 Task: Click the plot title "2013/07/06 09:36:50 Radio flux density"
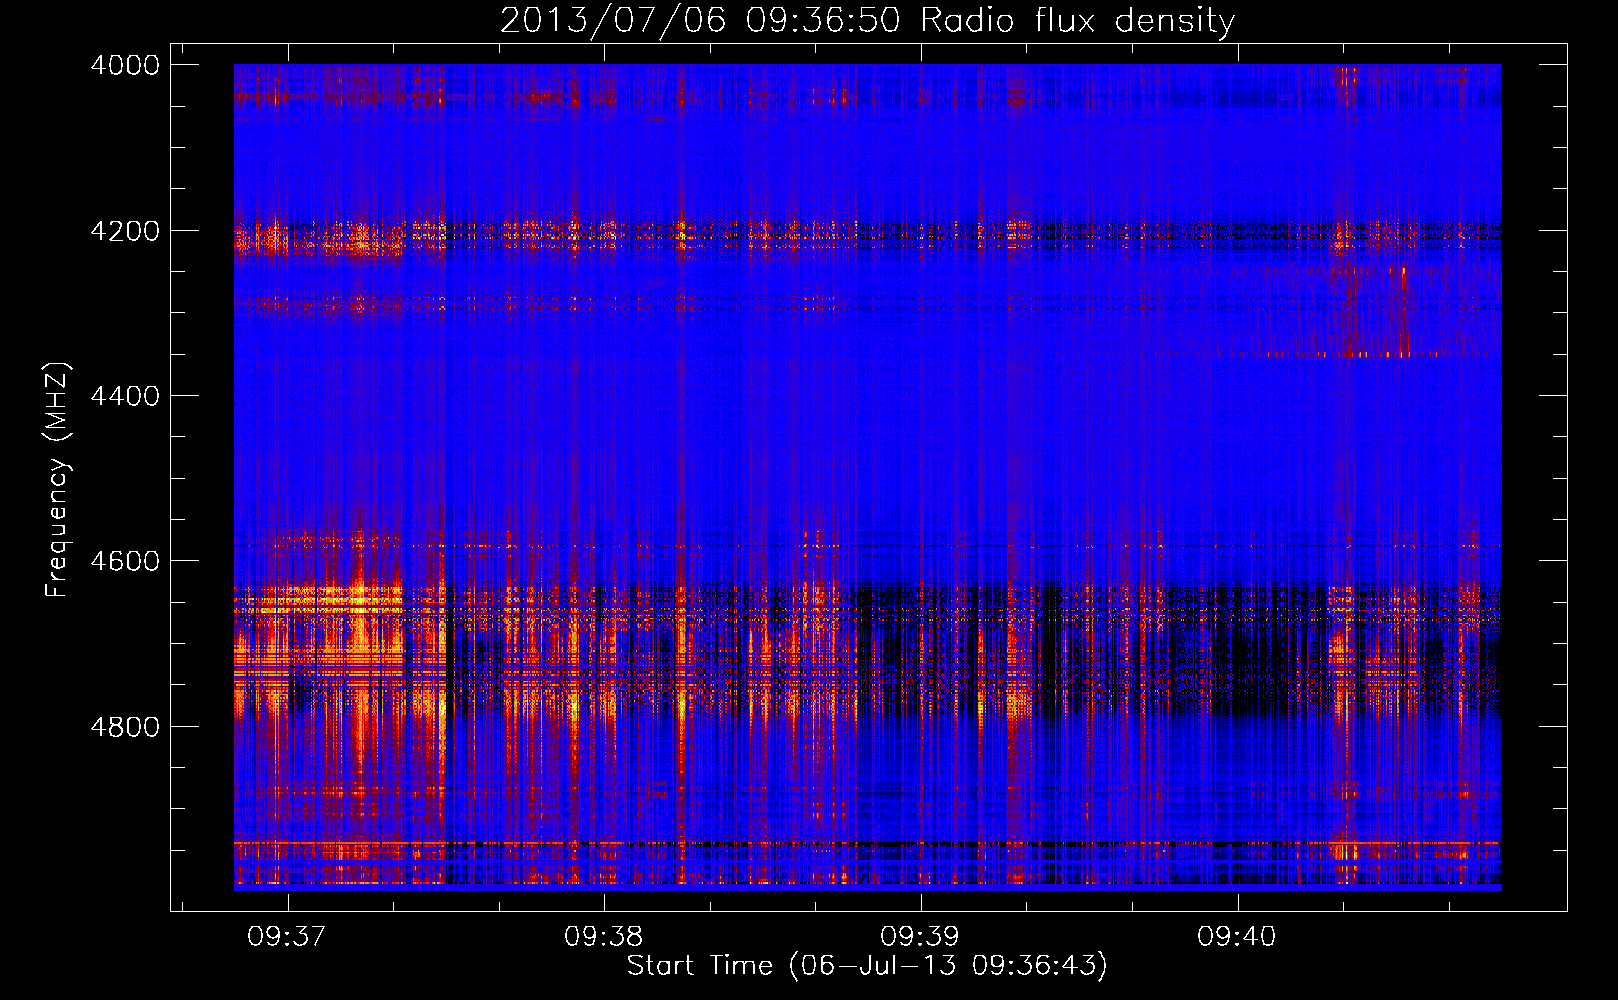[x=867, y=20]
